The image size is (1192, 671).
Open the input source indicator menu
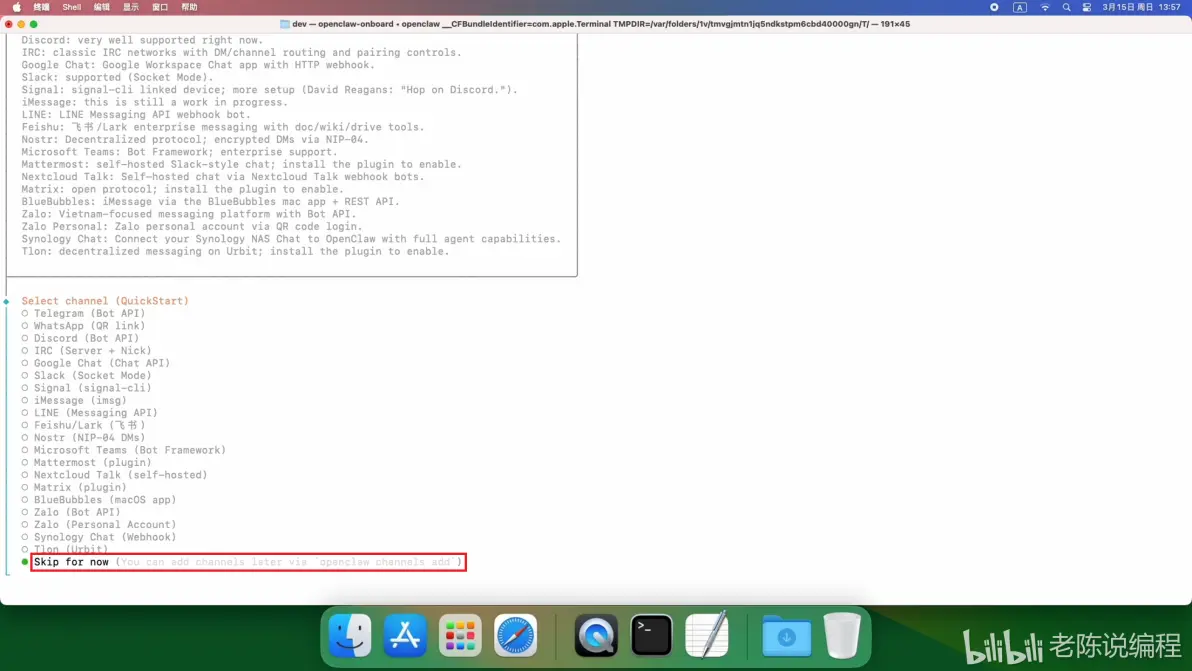pyautogui.click(x=1019, y=7)
